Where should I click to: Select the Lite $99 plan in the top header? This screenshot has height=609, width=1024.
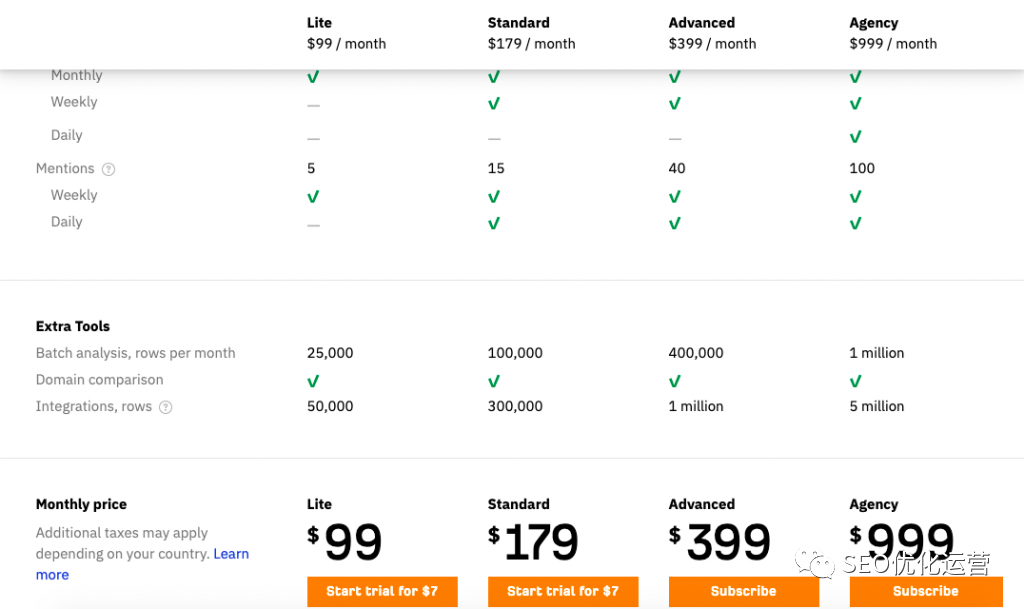(x=346, y=33)
